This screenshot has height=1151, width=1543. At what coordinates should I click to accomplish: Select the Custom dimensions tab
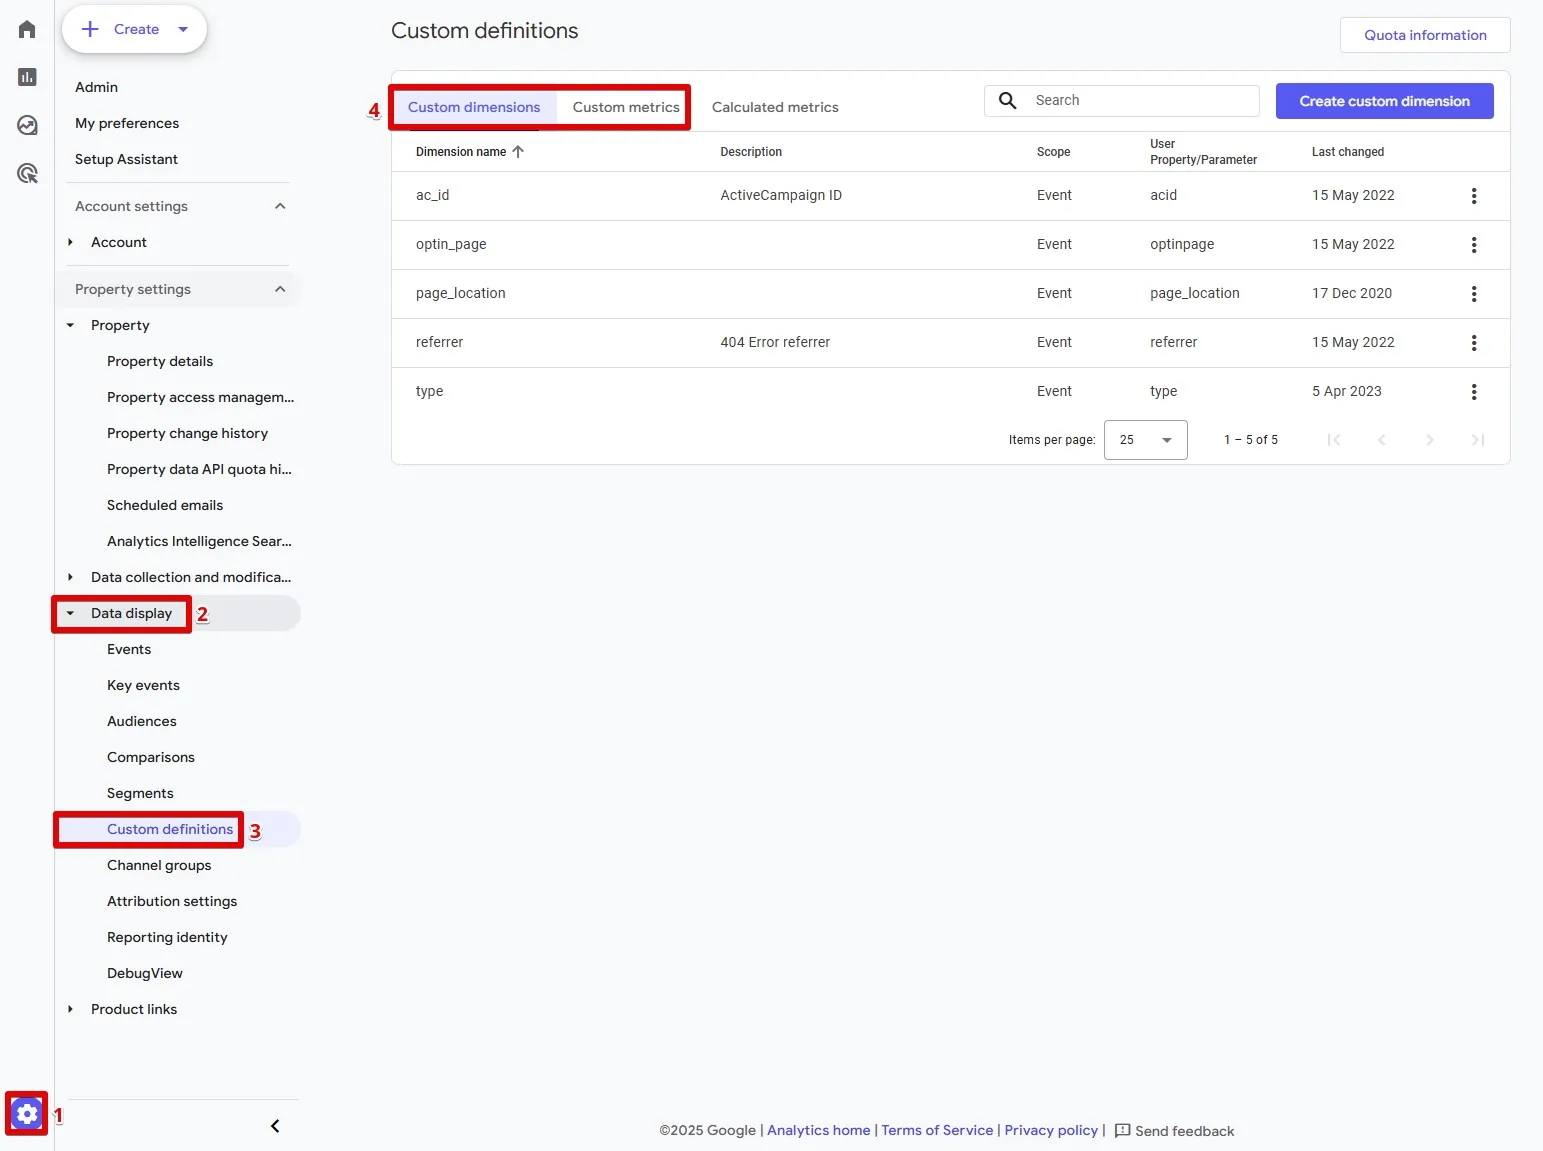(474, 107)
